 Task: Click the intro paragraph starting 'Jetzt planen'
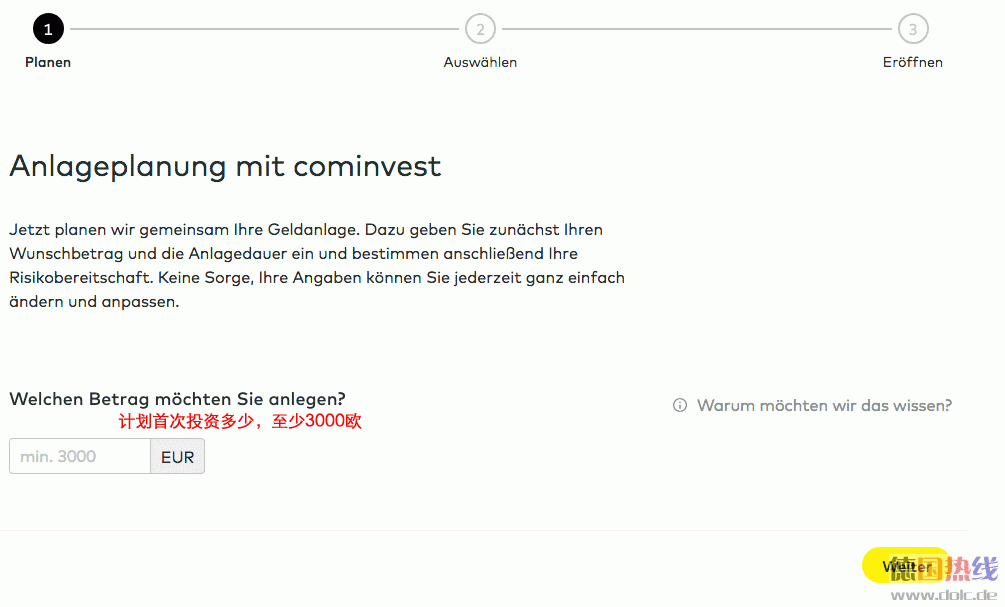(x=317, y=265)
